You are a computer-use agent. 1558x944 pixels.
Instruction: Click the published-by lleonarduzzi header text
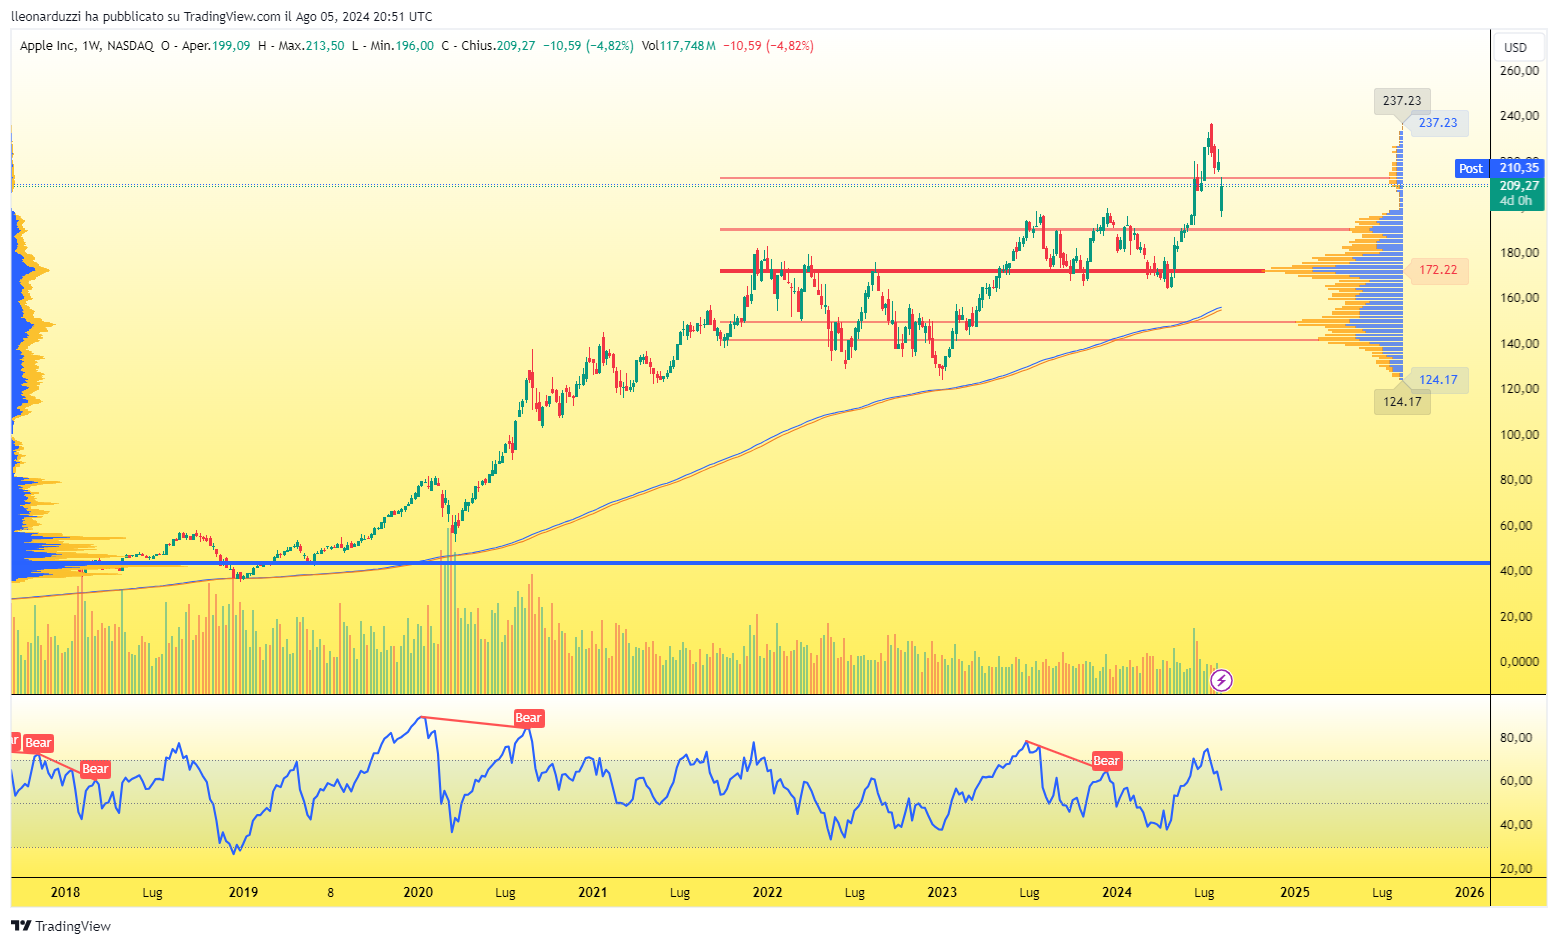pos(222,17)
